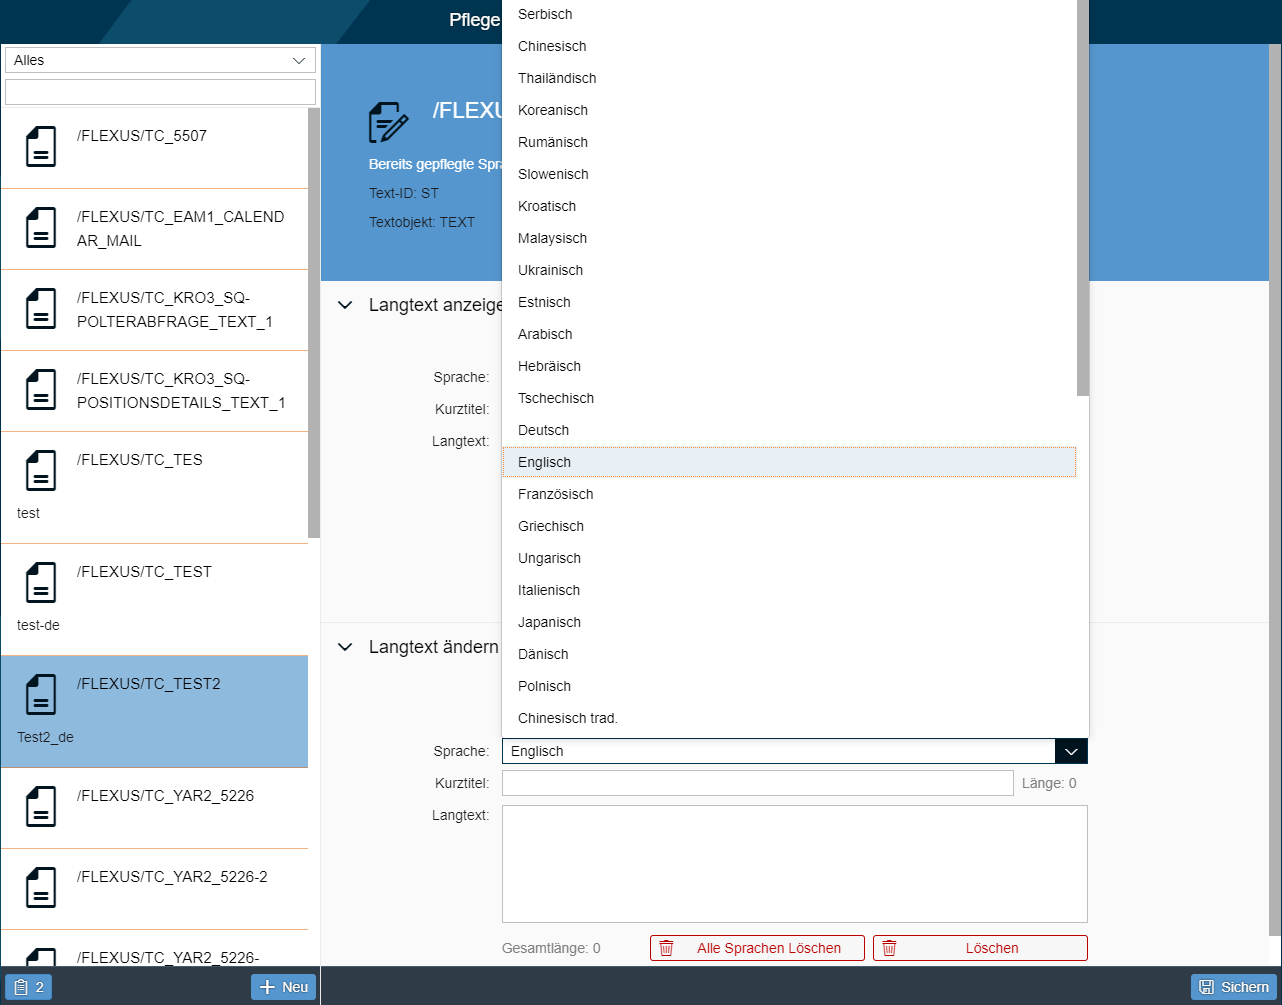Select Ungarisch language option
1282x1005 pixels.
(x=789, y=558)
